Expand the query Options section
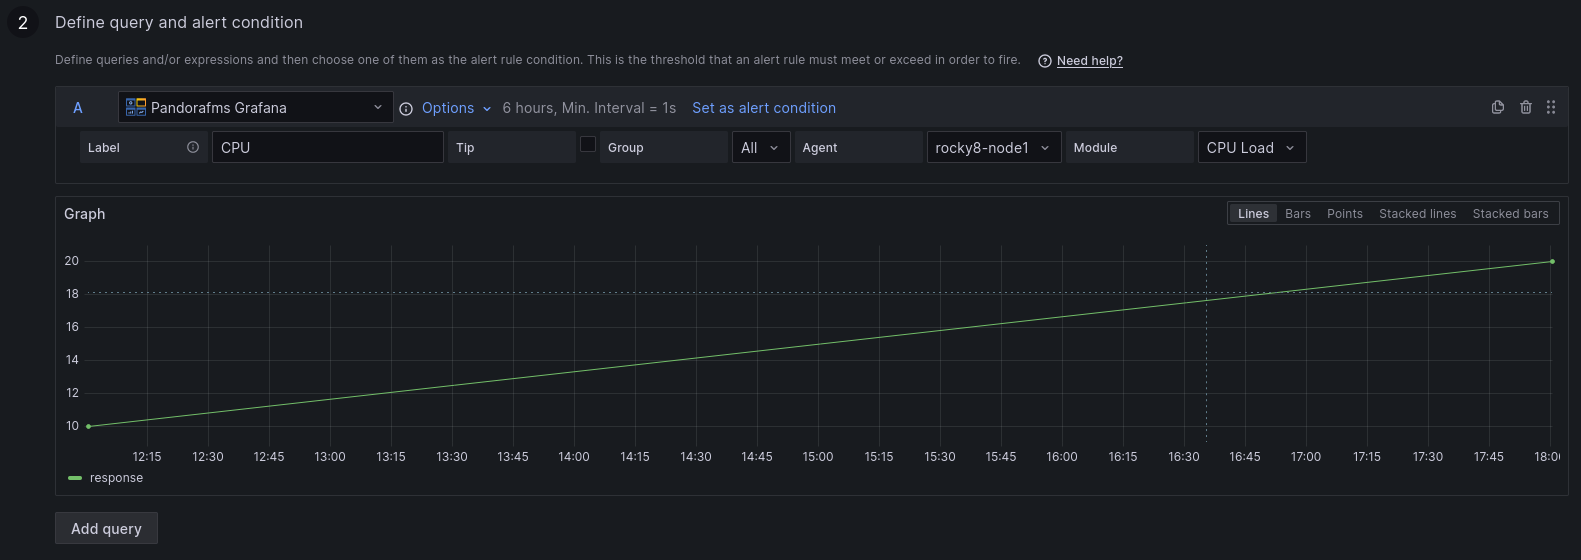The width and height of the screenshot is (1581, 560). [456, 108]
